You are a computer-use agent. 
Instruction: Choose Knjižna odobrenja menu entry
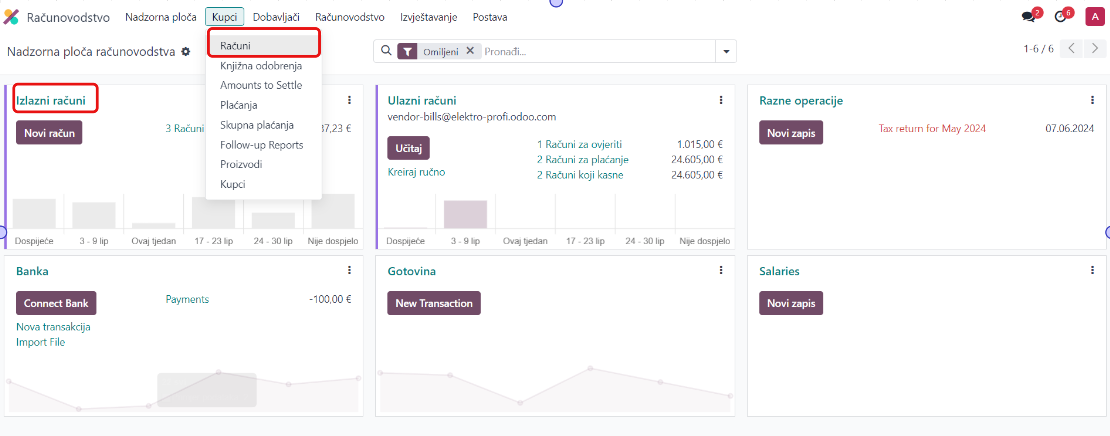point(260,66)
